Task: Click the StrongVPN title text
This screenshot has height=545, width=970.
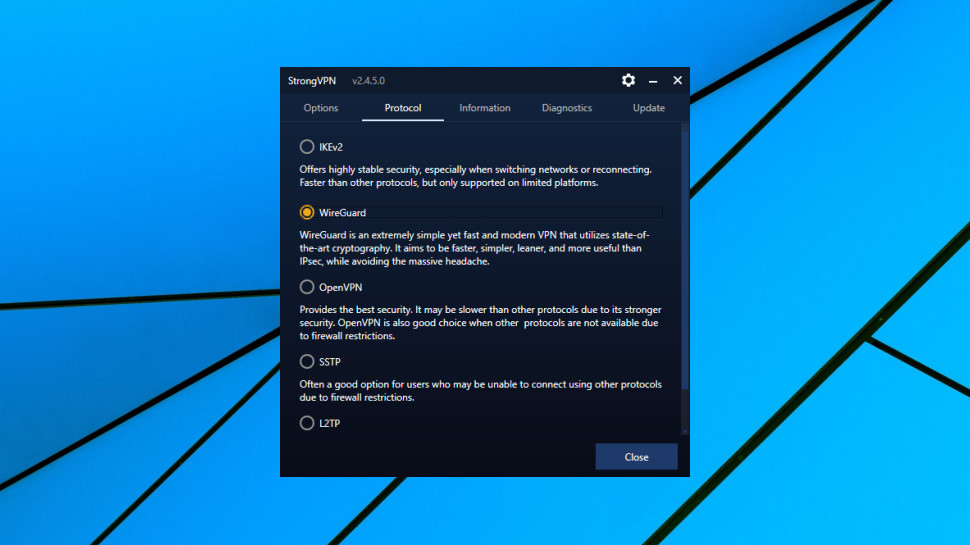Action: 312,81
